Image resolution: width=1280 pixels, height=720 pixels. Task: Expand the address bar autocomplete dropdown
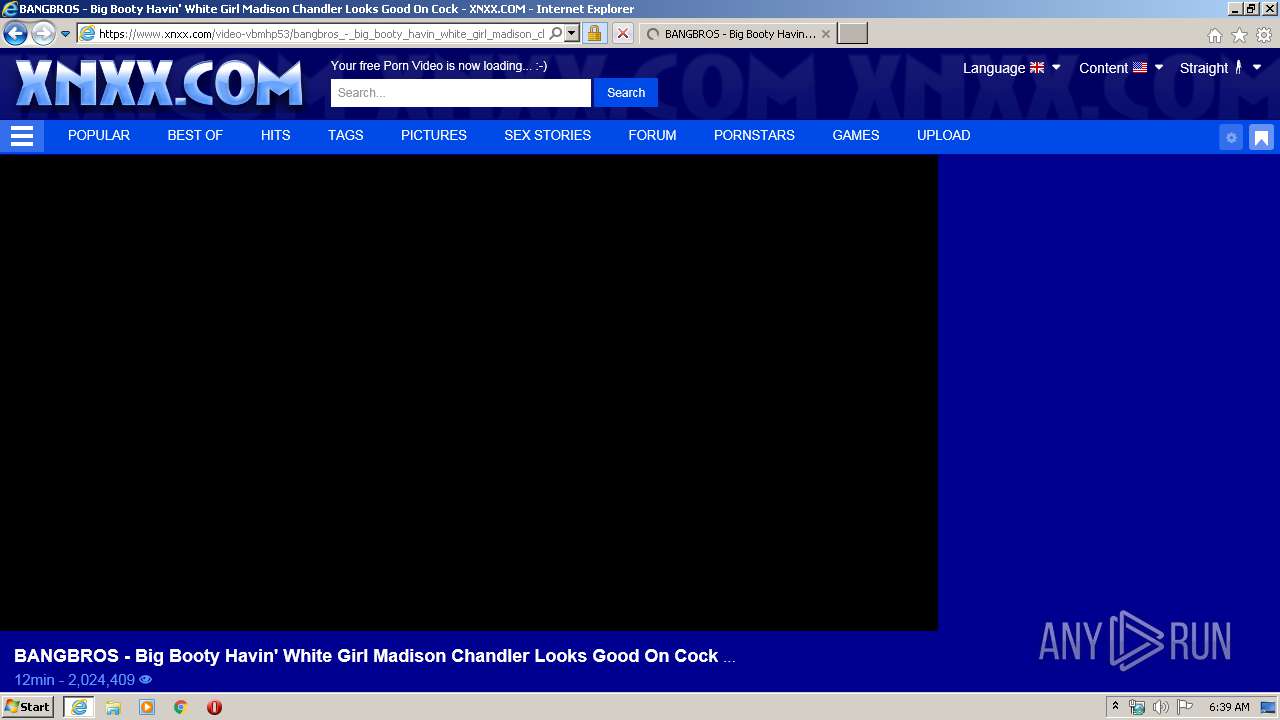tap(572, 33)
